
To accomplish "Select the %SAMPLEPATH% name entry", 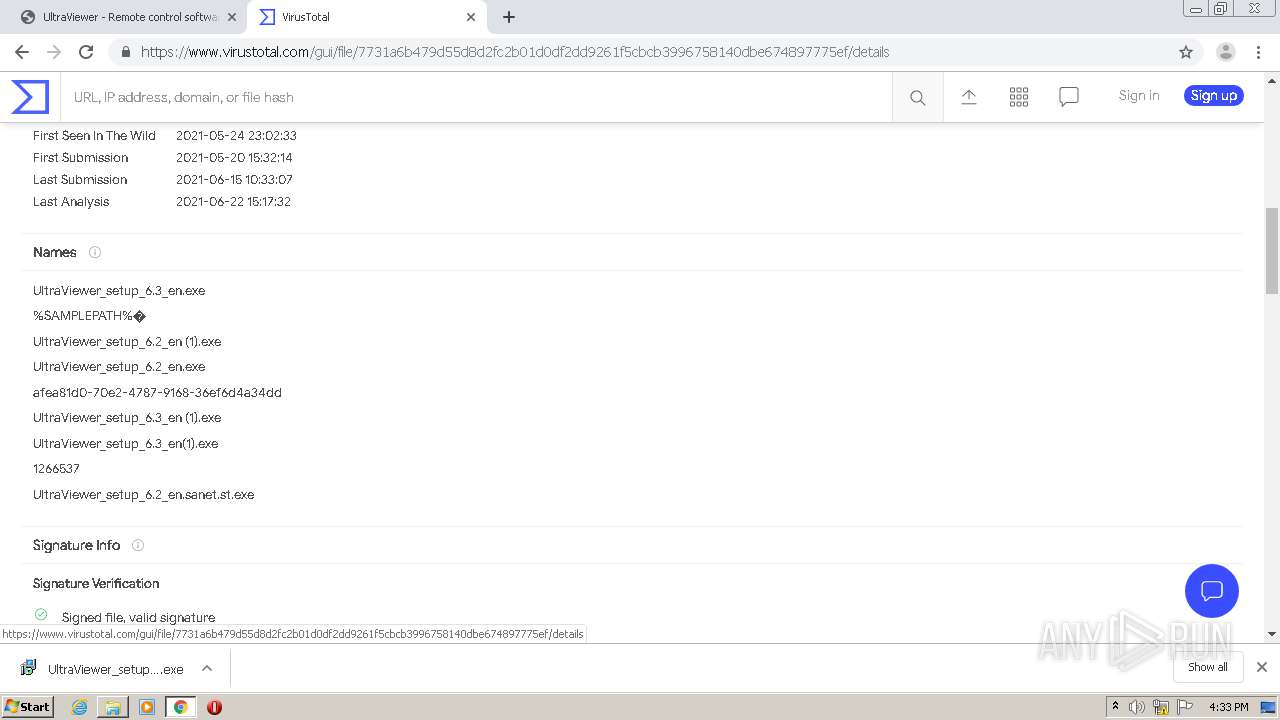I will [x=90, y=316].
